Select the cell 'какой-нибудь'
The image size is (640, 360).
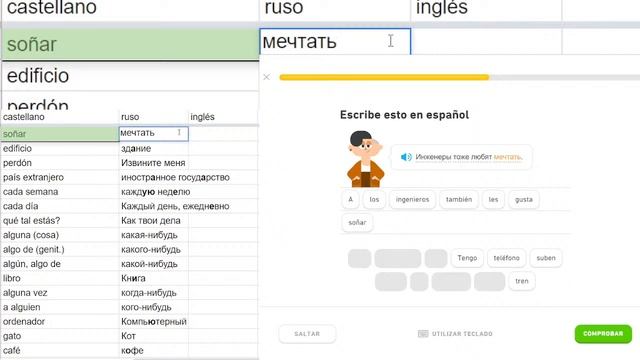click(x=153, y=264)
